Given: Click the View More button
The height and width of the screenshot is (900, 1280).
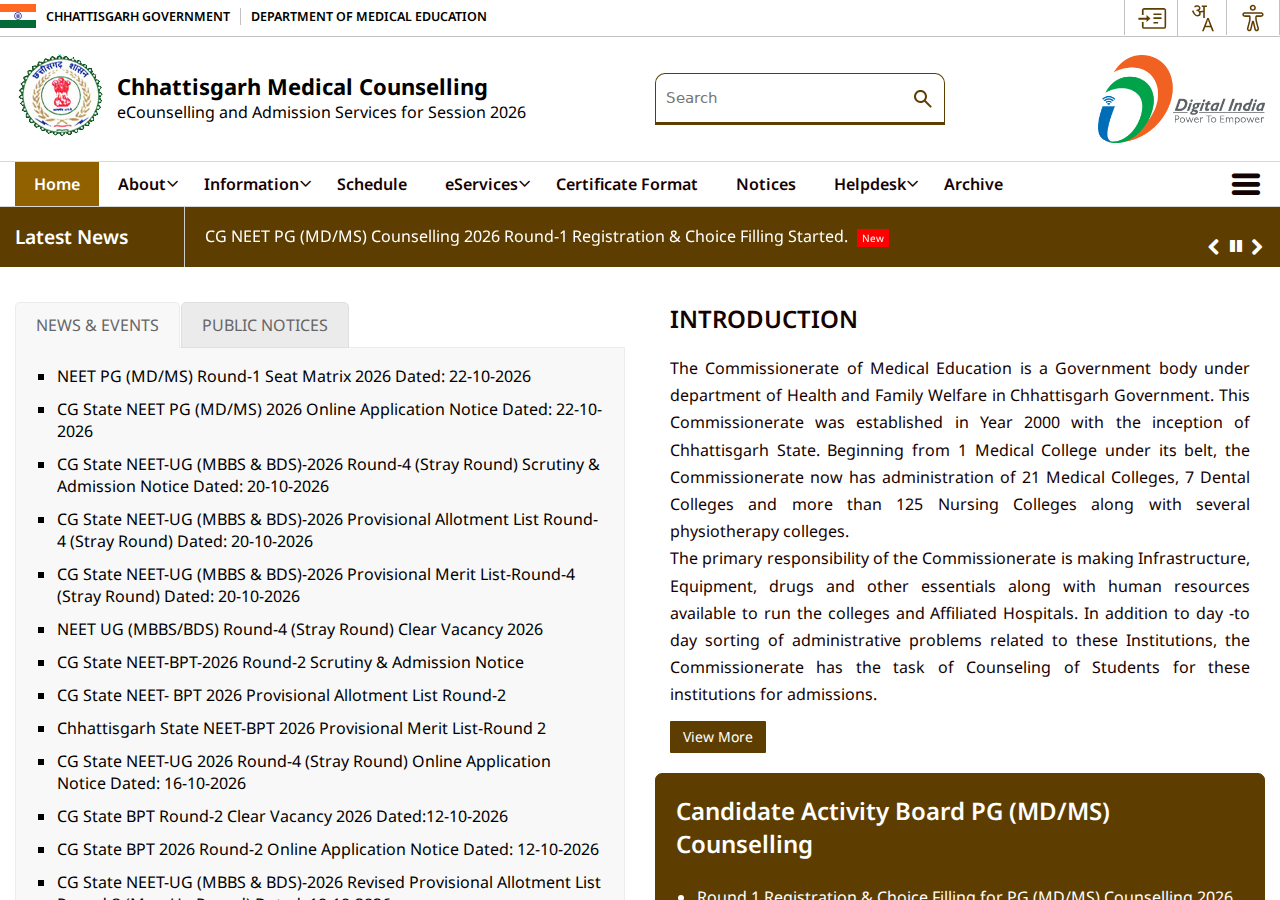Looking at the screenshot, I should tap(718, 737).
